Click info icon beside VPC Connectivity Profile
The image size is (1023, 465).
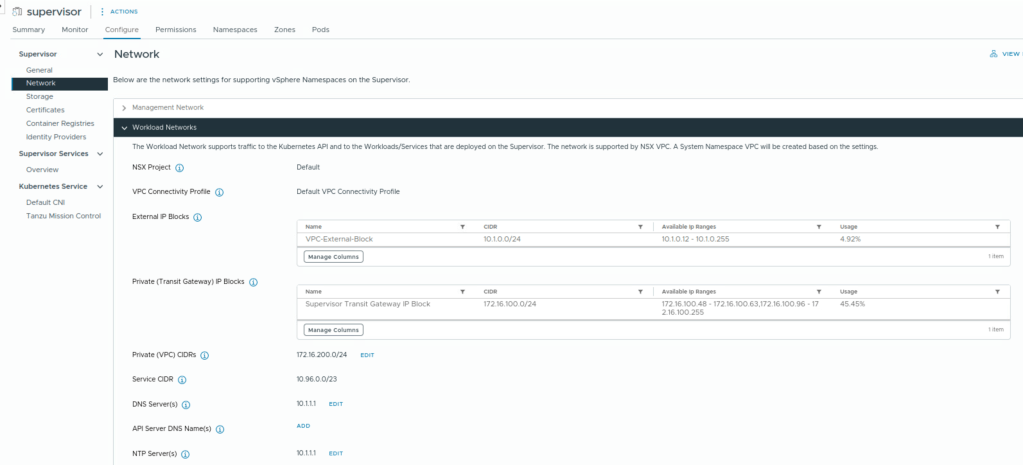click(x=219, y=192)
